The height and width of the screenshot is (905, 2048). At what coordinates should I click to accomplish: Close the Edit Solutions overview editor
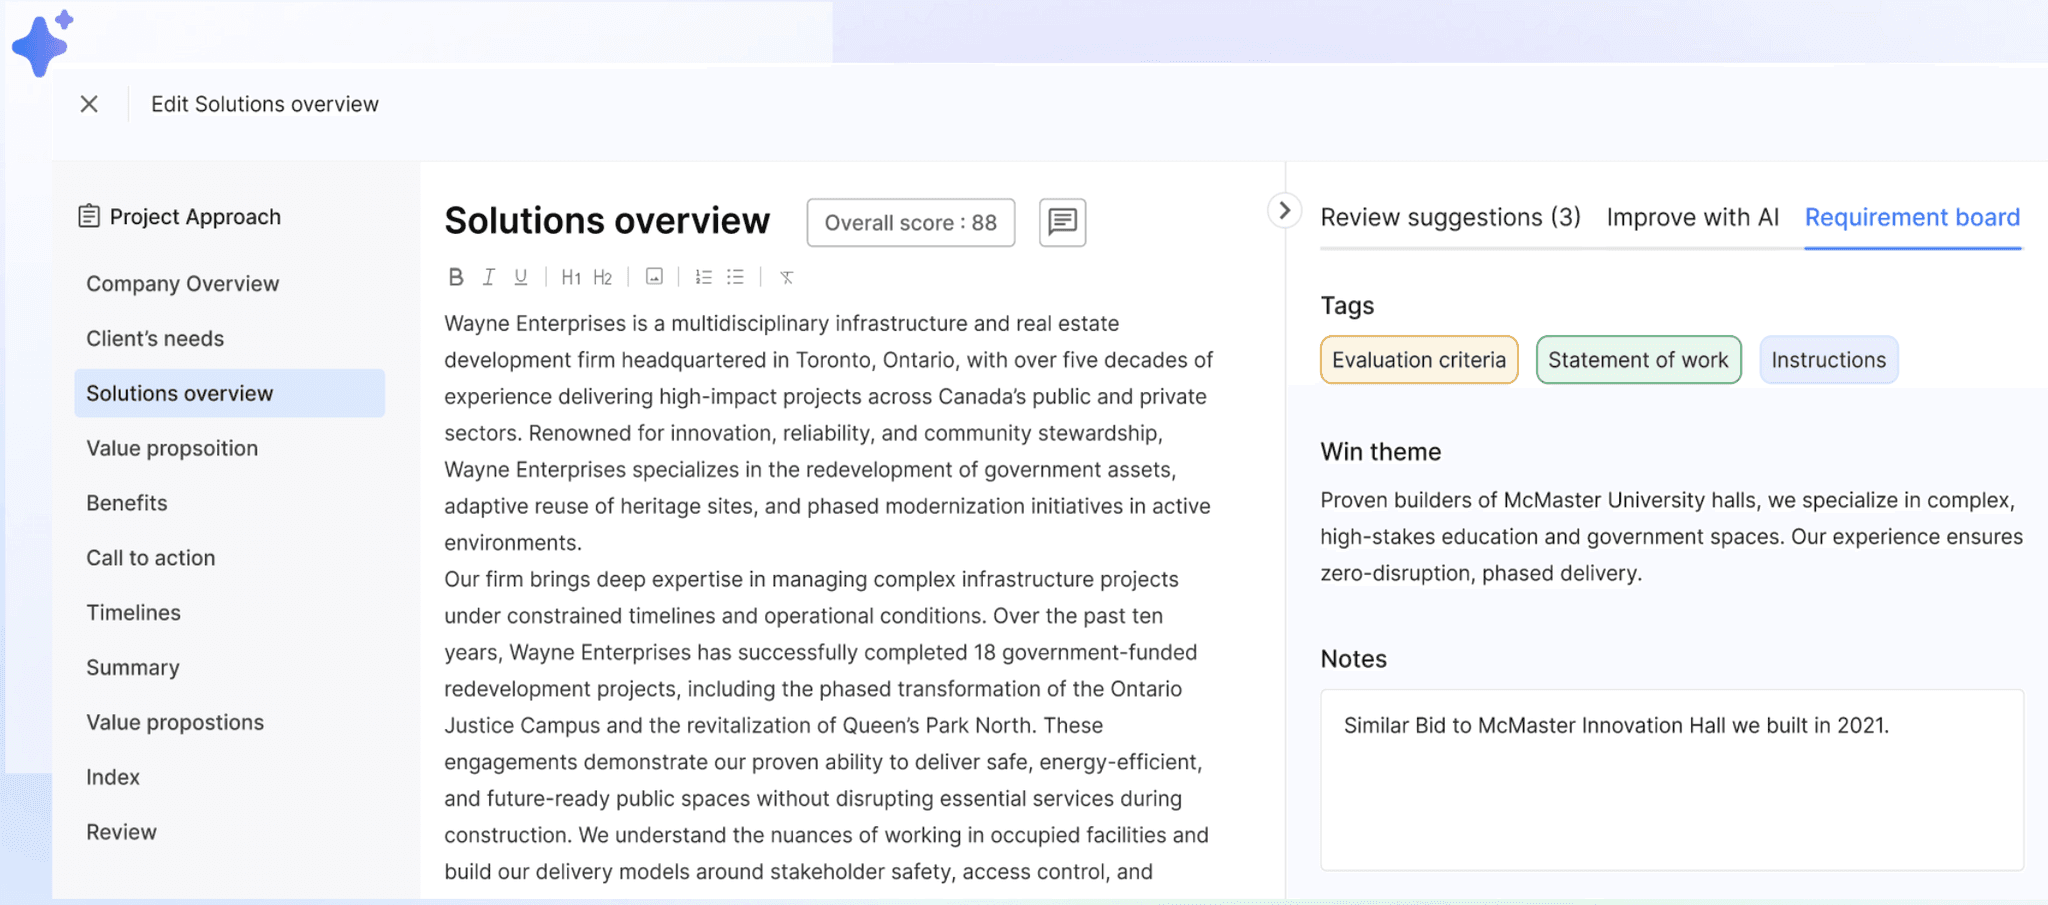coord(89,104)
